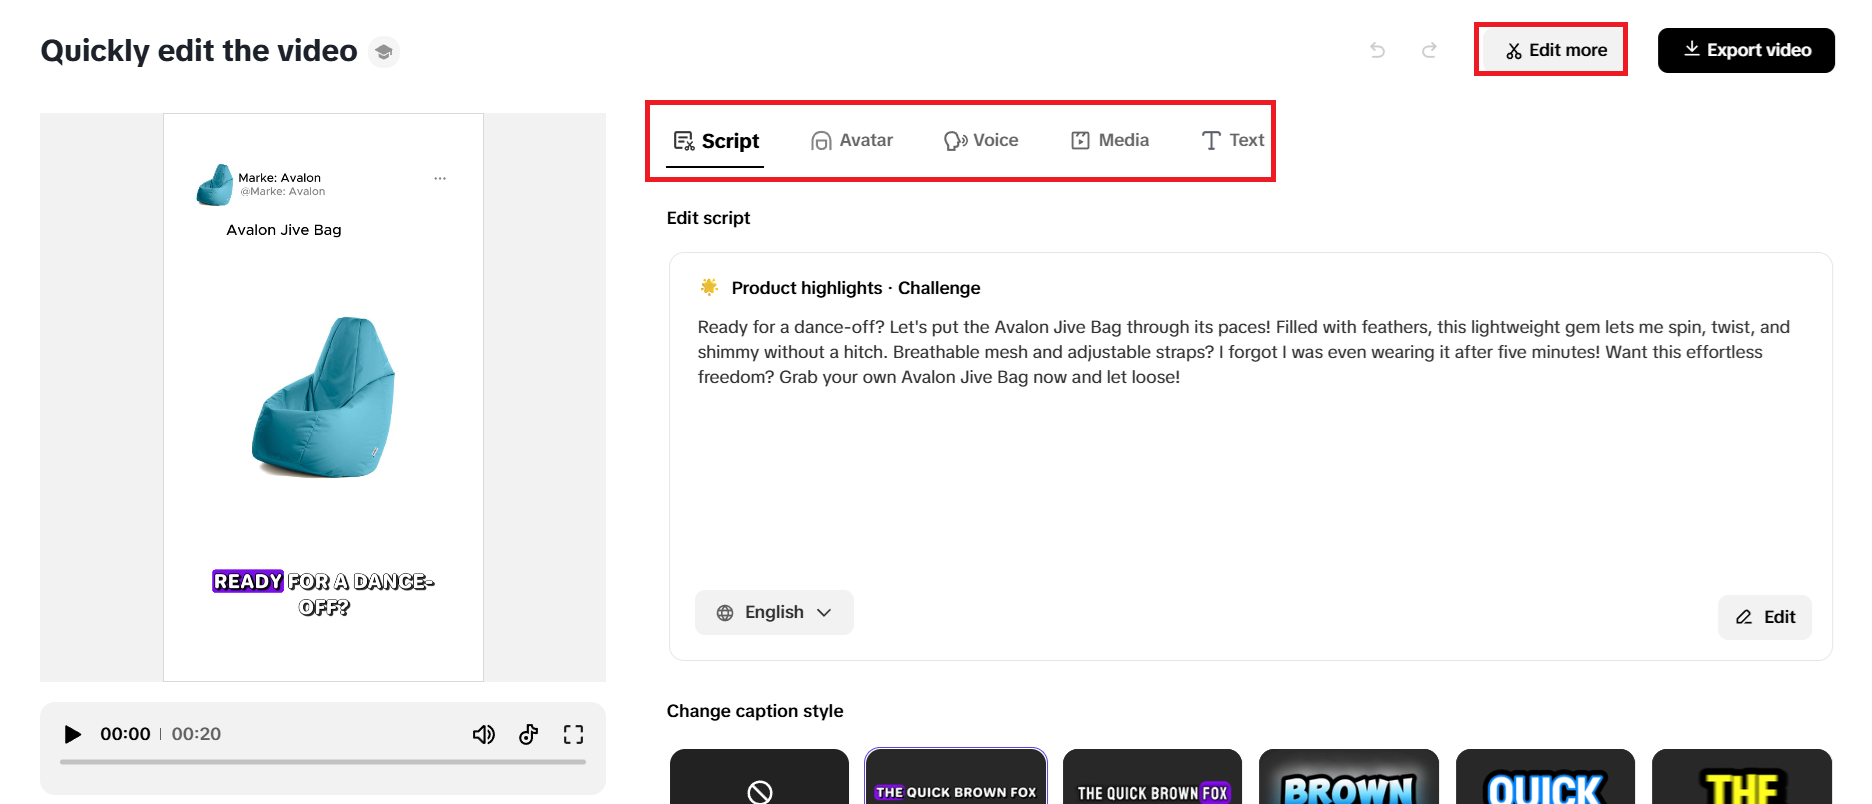This screenshot has height=804, width=1872.
Task: Click the graduation cap tutorial icon
Action: 384,51
